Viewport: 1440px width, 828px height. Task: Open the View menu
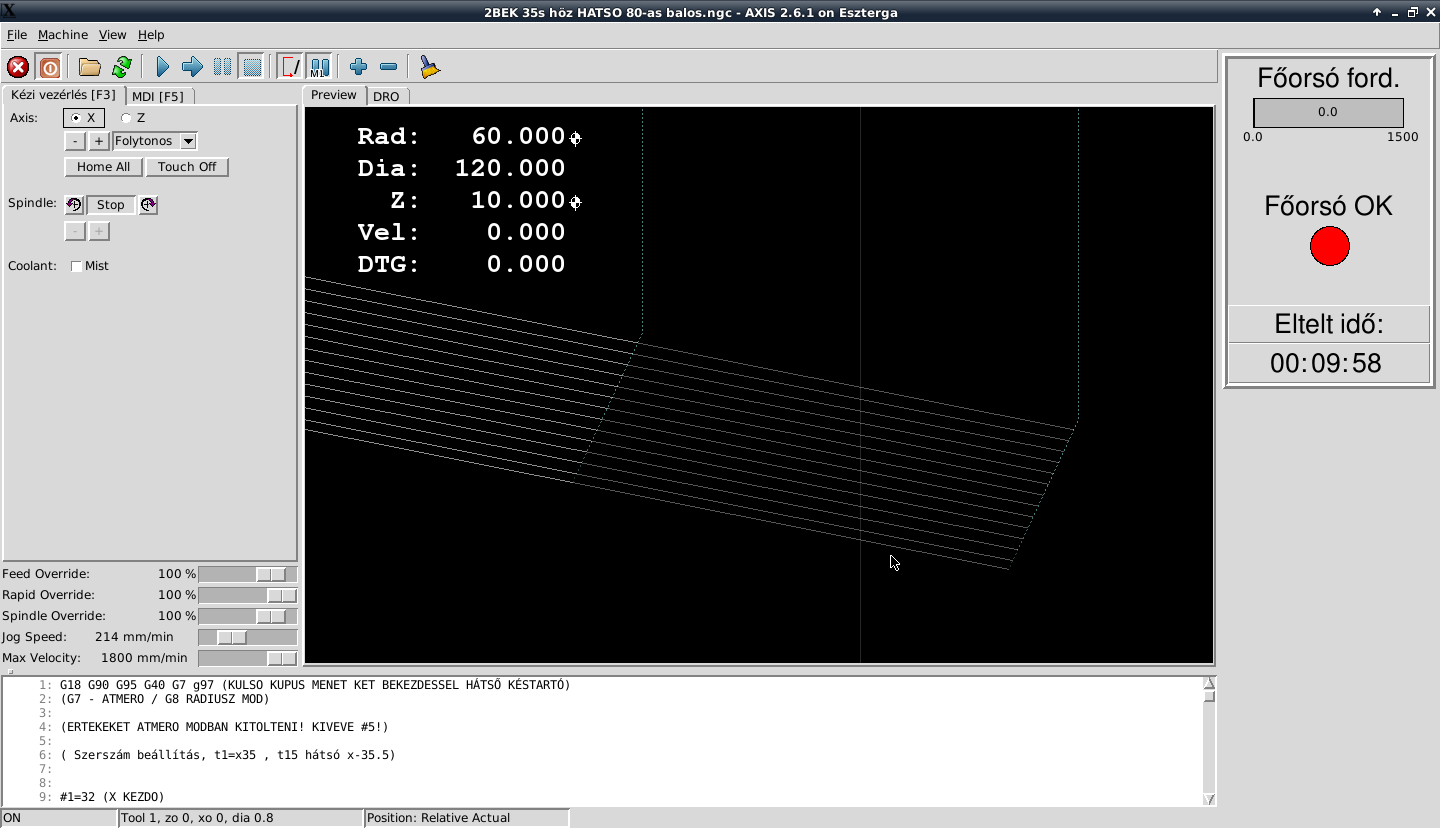(112, 34)
